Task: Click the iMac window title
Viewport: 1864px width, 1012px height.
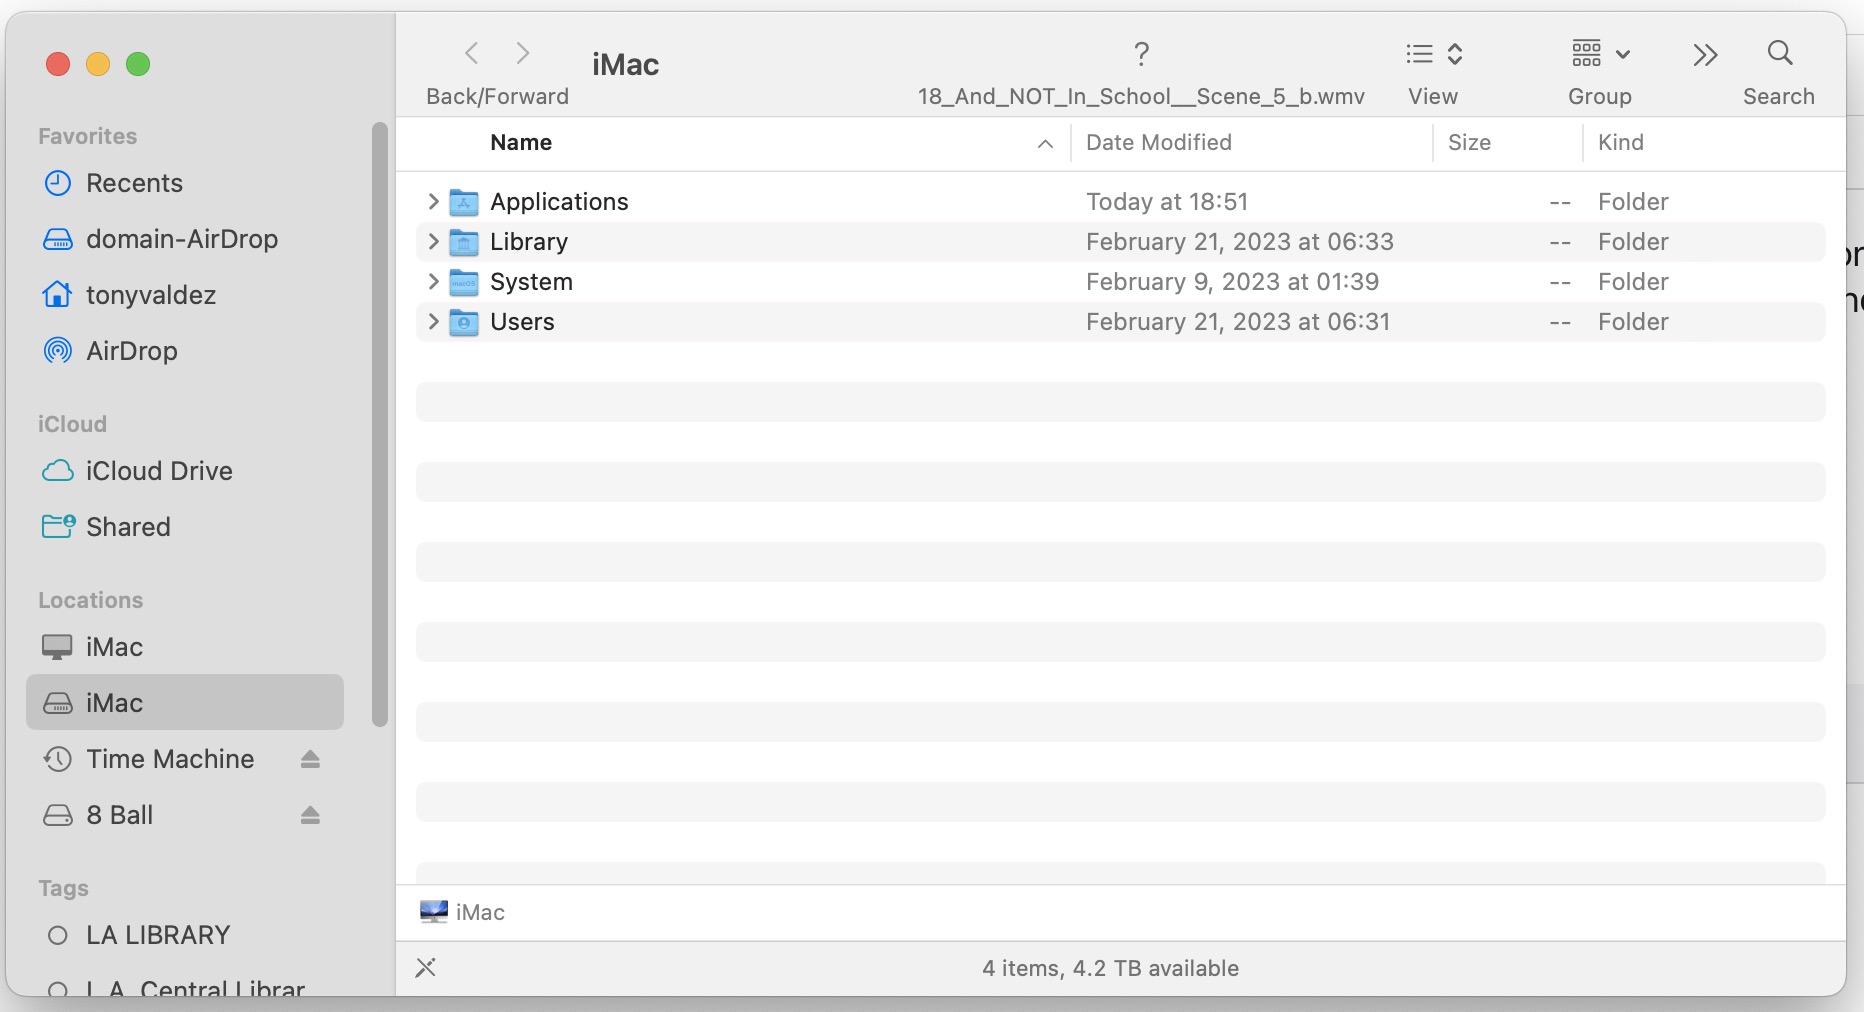Action: 626,64
